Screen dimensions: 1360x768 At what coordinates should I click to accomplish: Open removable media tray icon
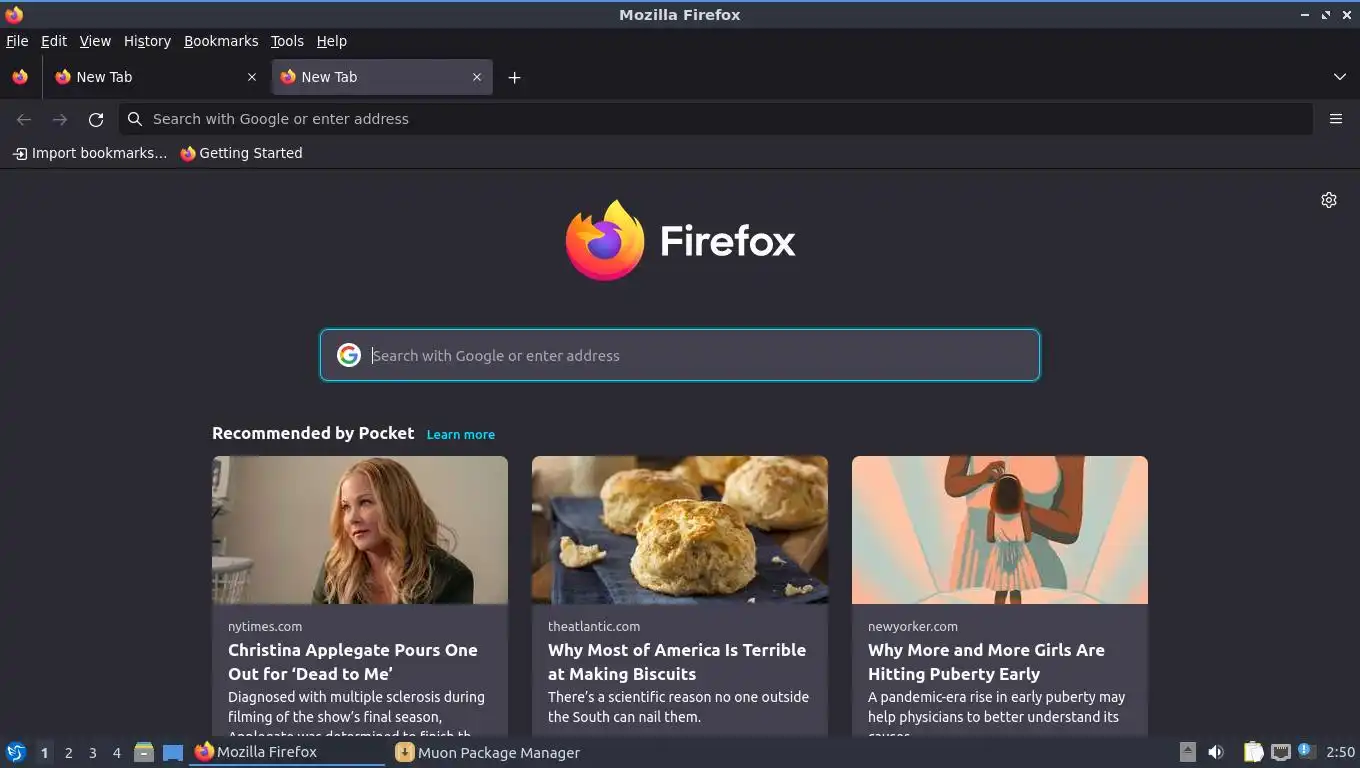(1187, 752)
